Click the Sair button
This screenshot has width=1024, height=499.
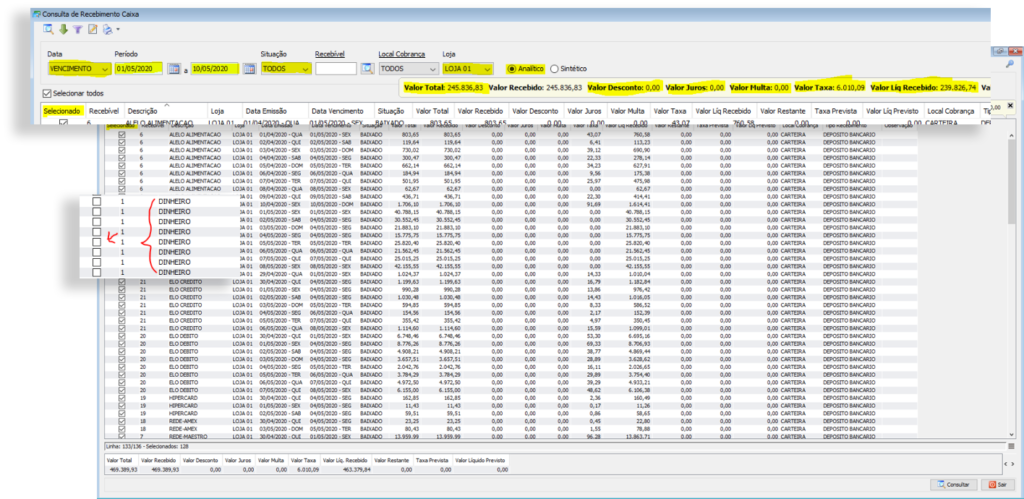(997, 485)
